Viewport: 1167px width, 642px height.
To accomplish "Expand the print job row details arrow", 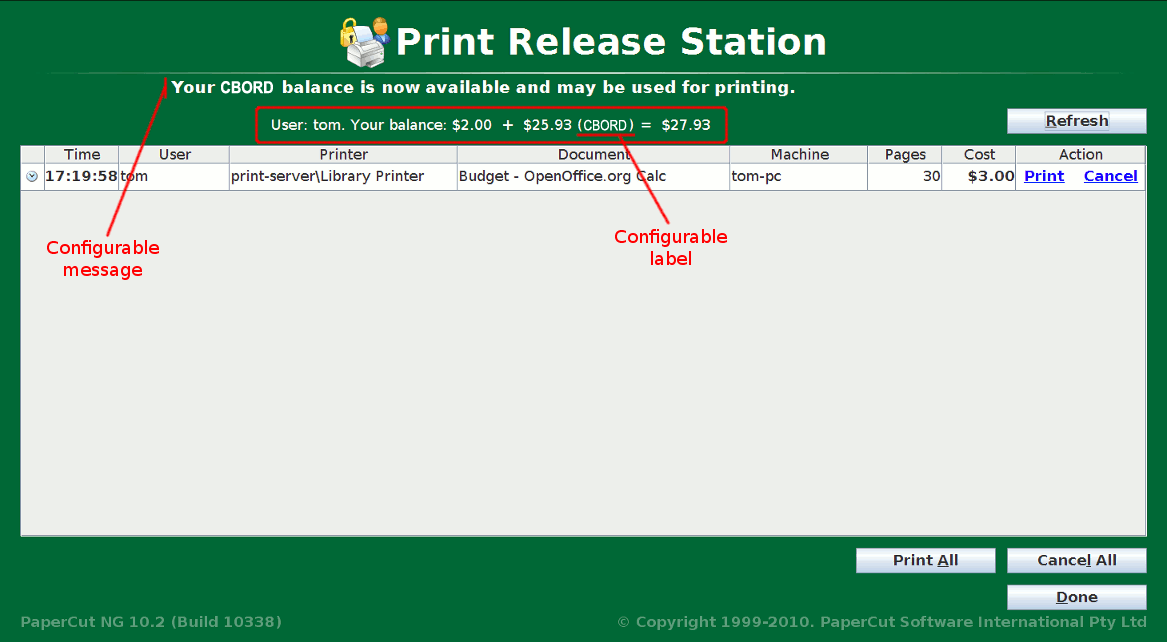I will pos(32,177).
